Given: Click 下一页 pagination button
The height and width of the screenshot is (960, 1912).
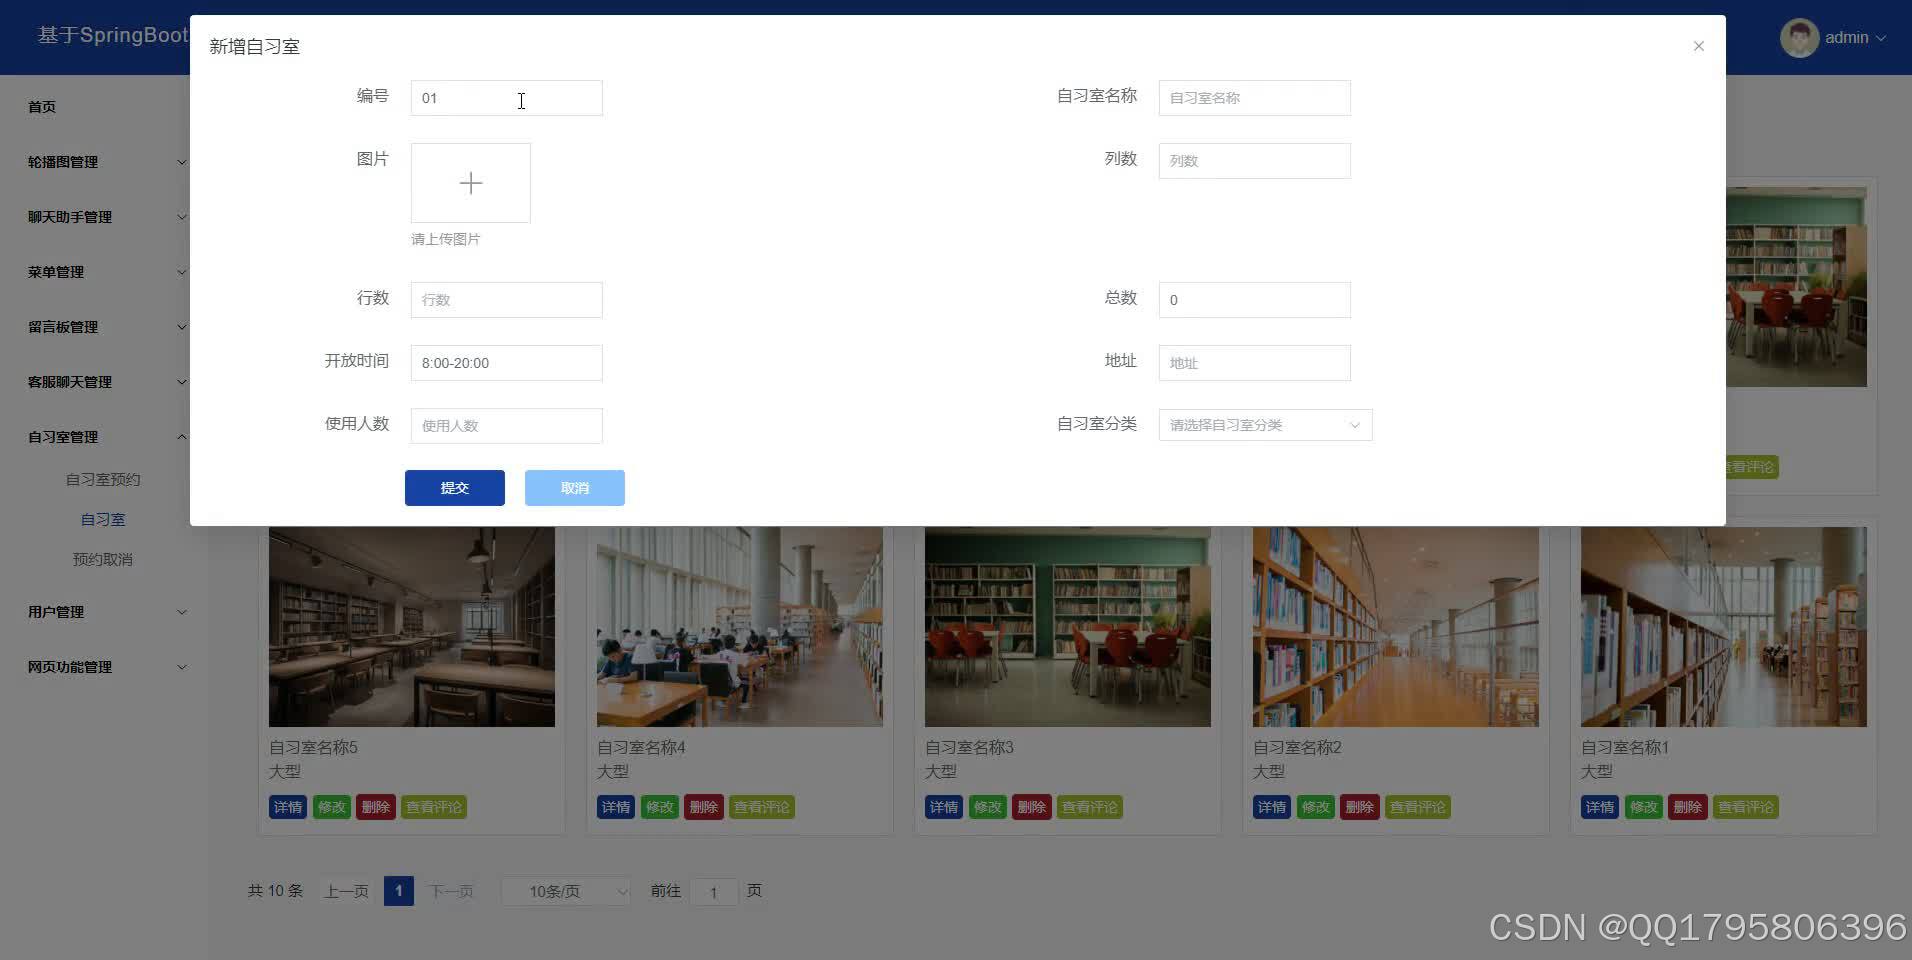Looking at the screenshot, I should point(450,890).
